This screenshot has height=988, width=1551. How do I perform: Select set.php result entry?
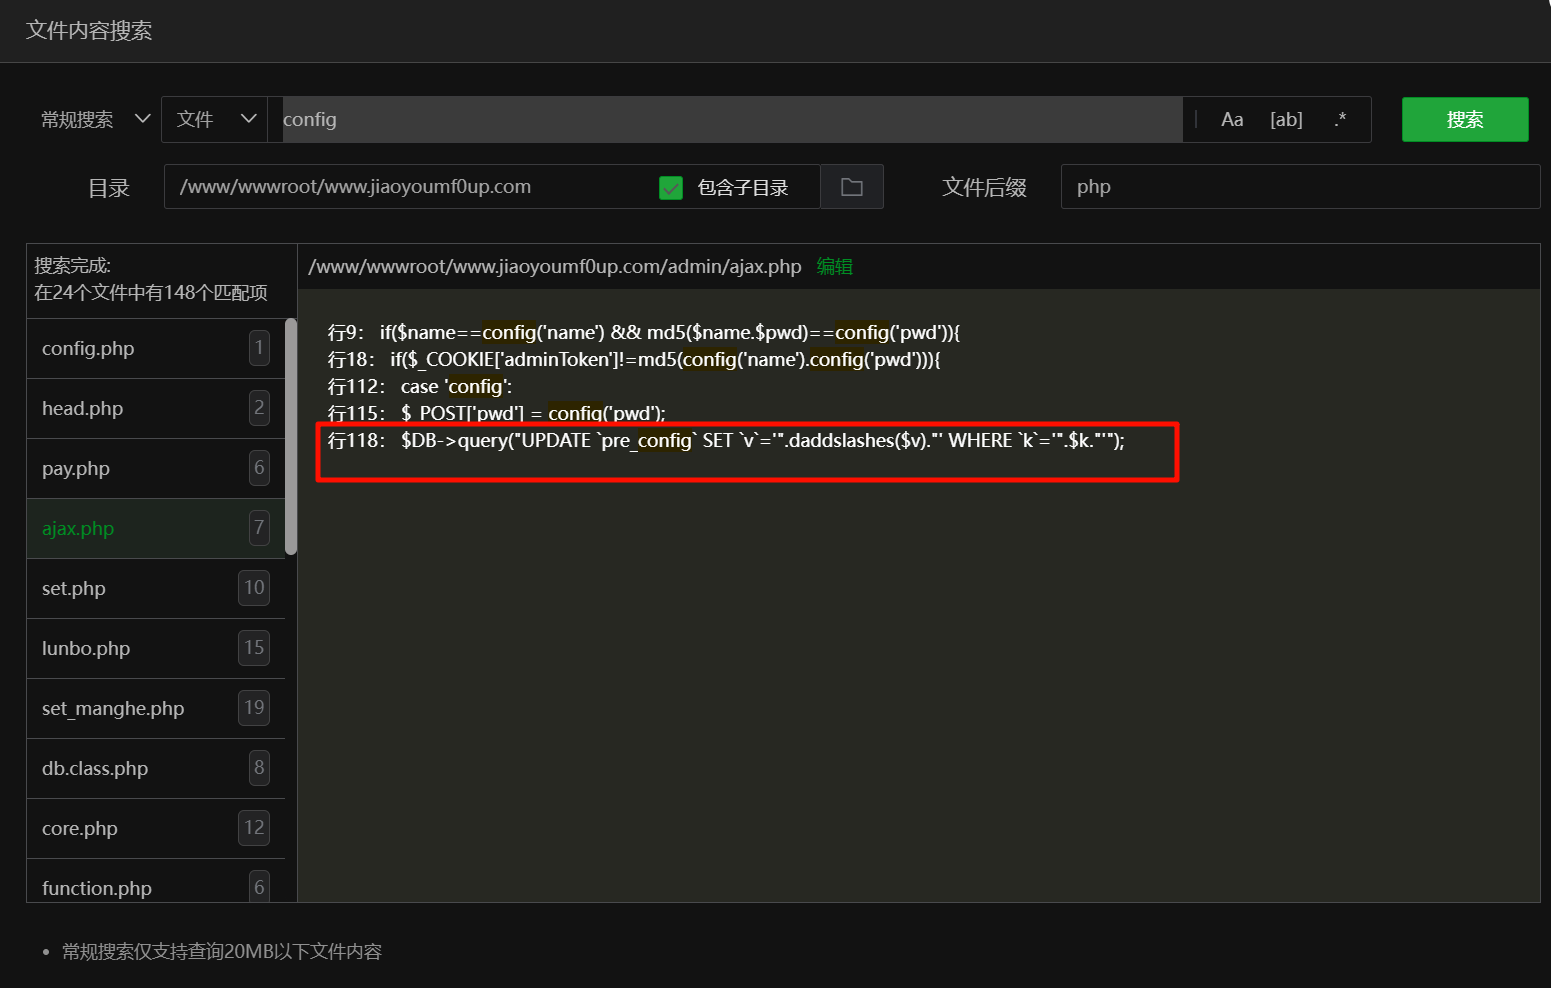coord(74,589)
